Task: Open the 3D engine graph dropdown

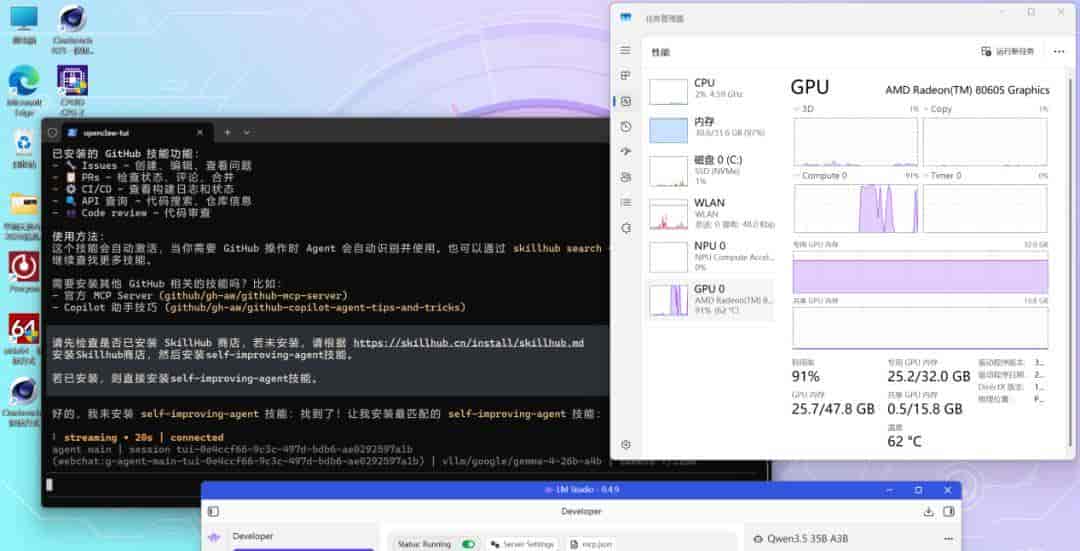Action: click(x=804, y=109)
